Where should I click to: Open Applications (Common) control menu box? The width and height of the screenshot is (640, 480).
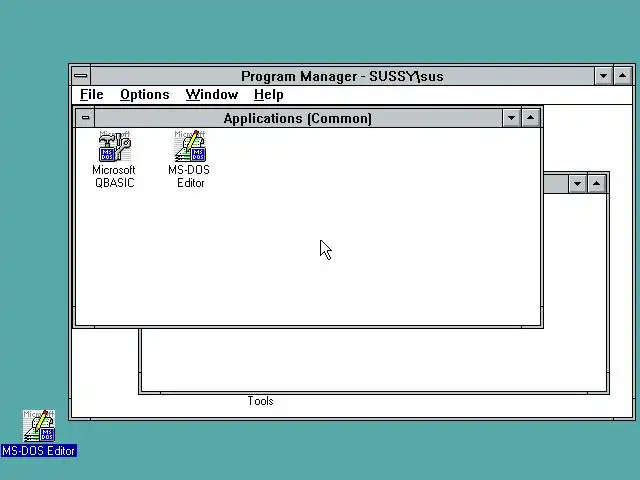point(85,118)
